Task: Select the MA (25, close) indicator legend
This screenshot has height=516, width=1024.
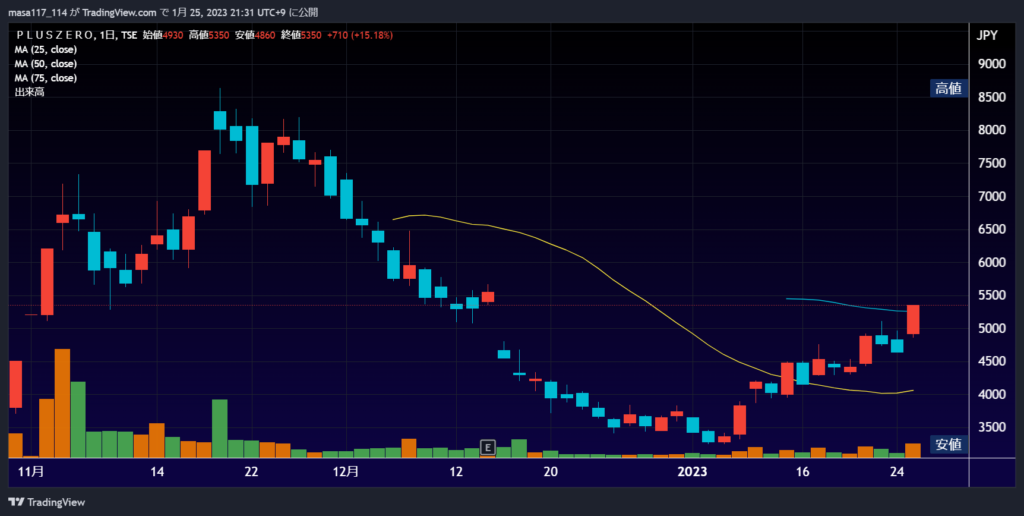Action: click(x=46, y=50)
